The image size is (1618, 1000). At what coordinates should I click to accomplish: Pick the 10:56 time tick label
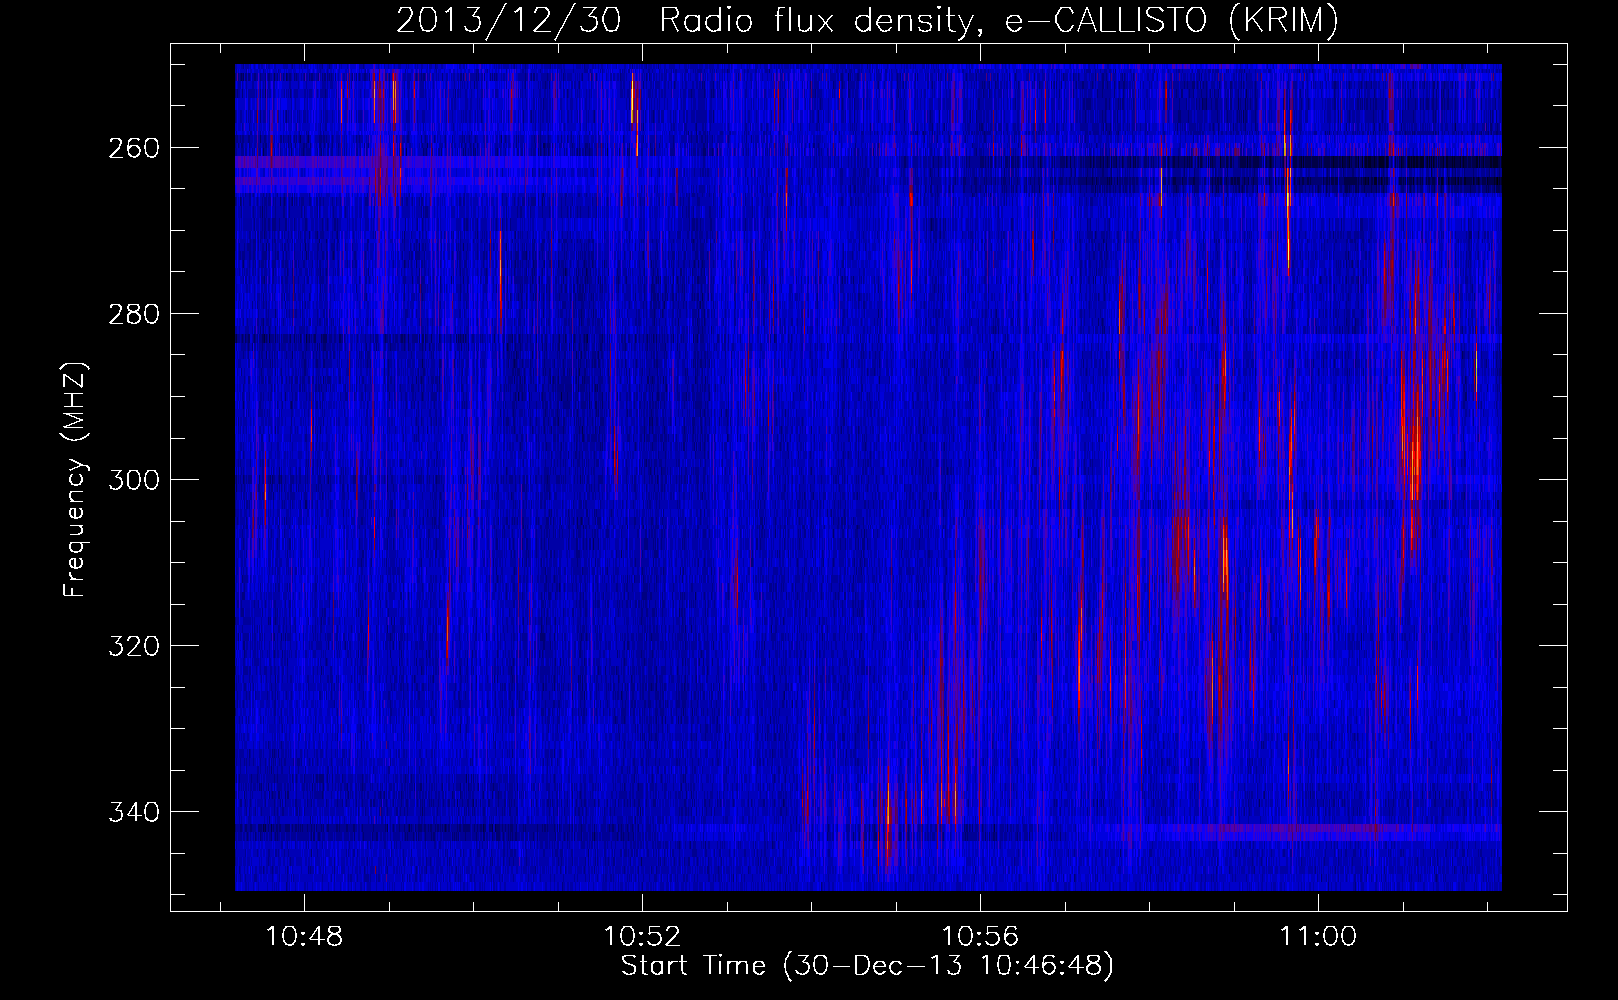coord(980,937)
